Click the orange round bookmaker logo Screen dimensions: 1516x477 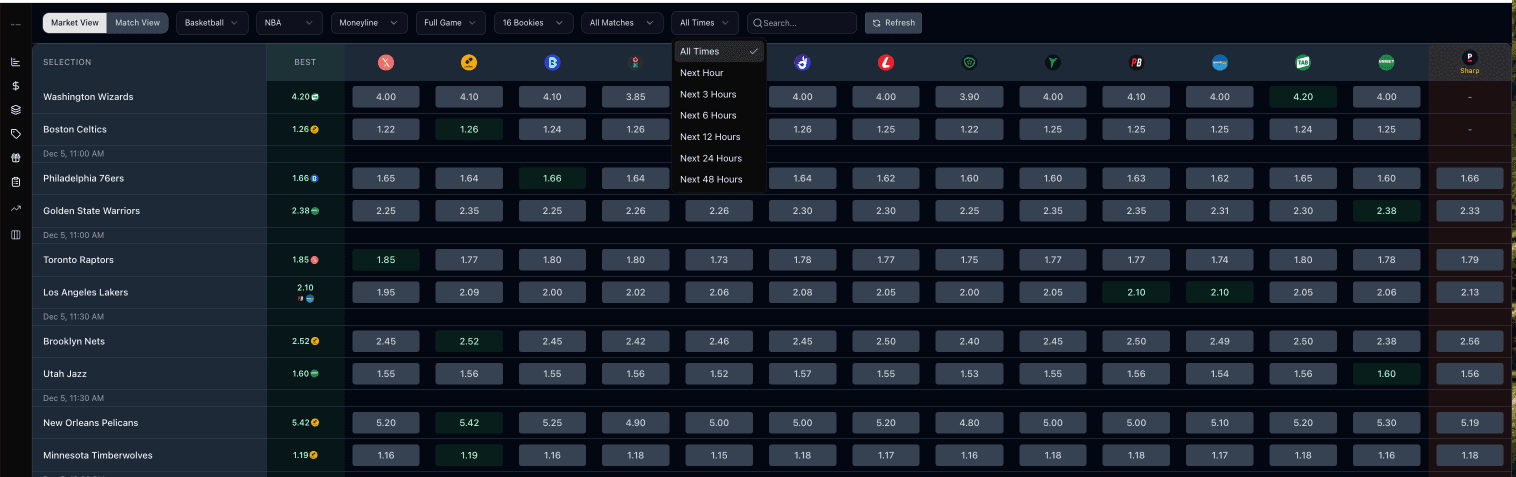[x=469, y=62]
